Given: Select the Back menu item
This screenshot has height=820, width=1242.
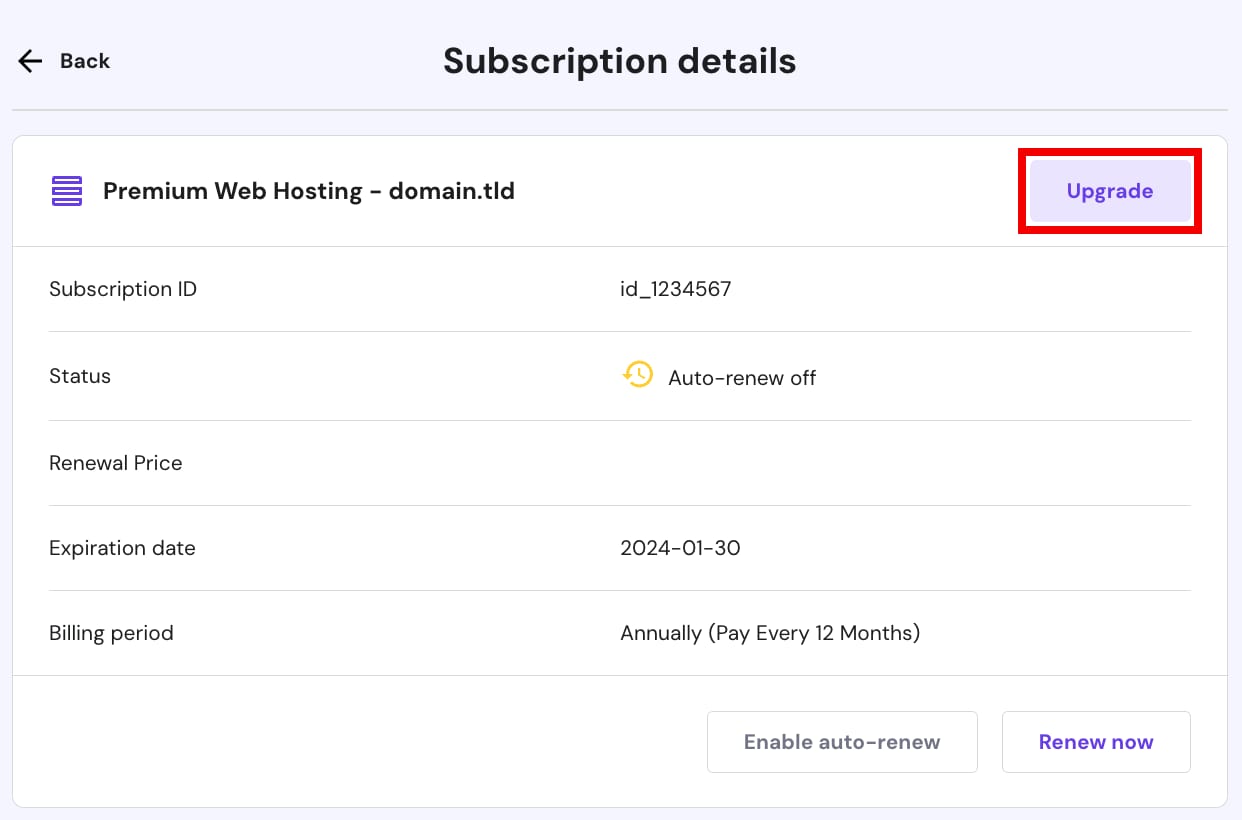Looking at the screenshot, I should (x=85, y=61).
